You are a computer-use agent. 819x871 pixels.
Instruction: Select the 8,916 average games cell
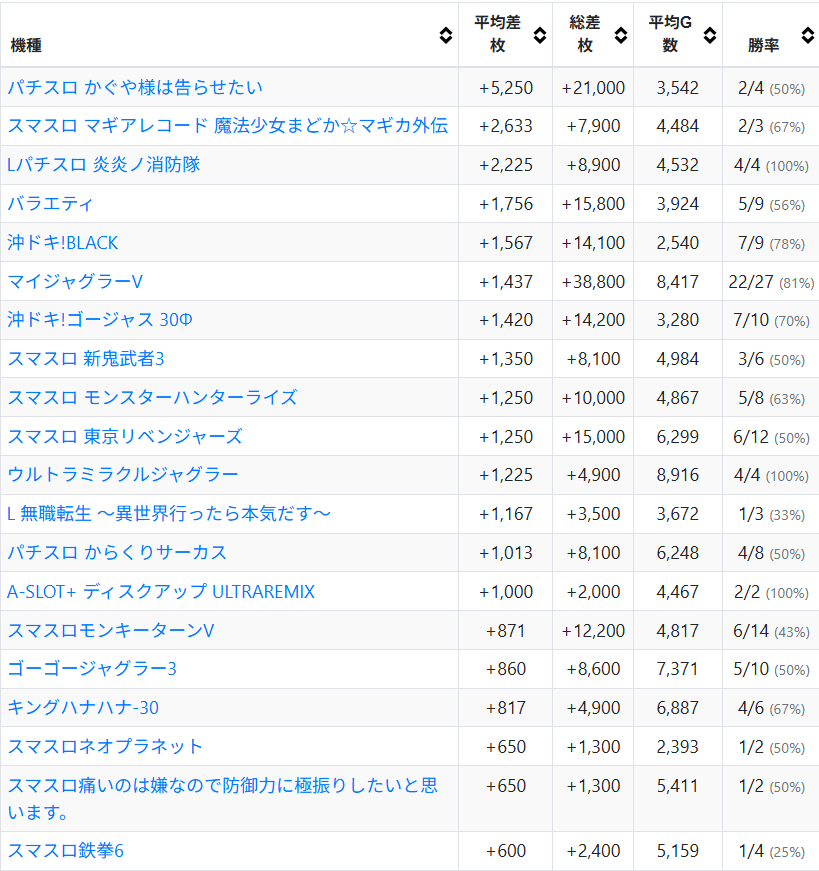pos(677,475)
